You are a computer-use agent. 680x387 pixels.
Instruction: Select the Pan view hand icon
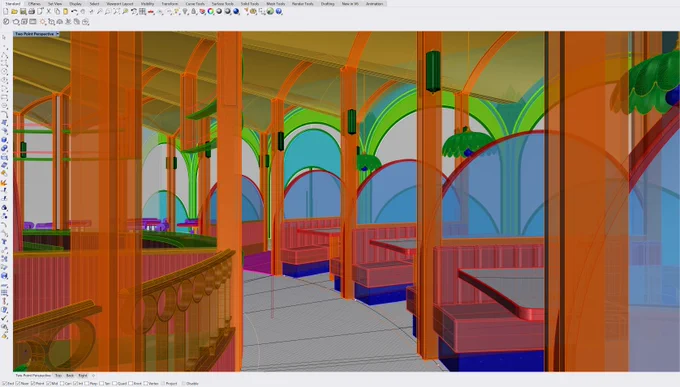click(x=82, y=11)
